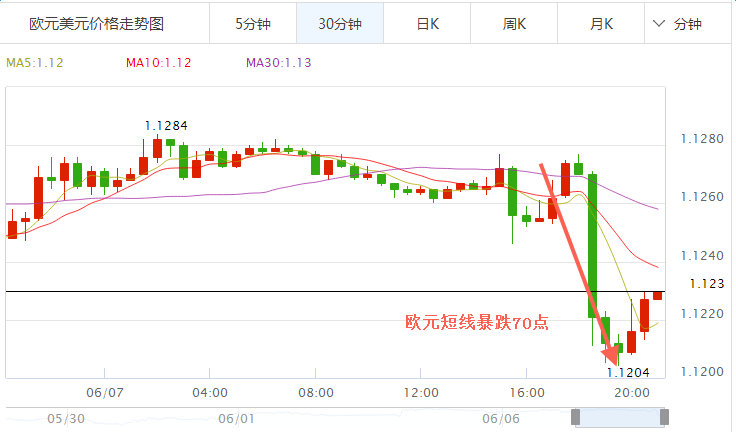Toggle the MA30 moving average legend
The height and width of the screenshot is (432, 736).
pos(279,63)
